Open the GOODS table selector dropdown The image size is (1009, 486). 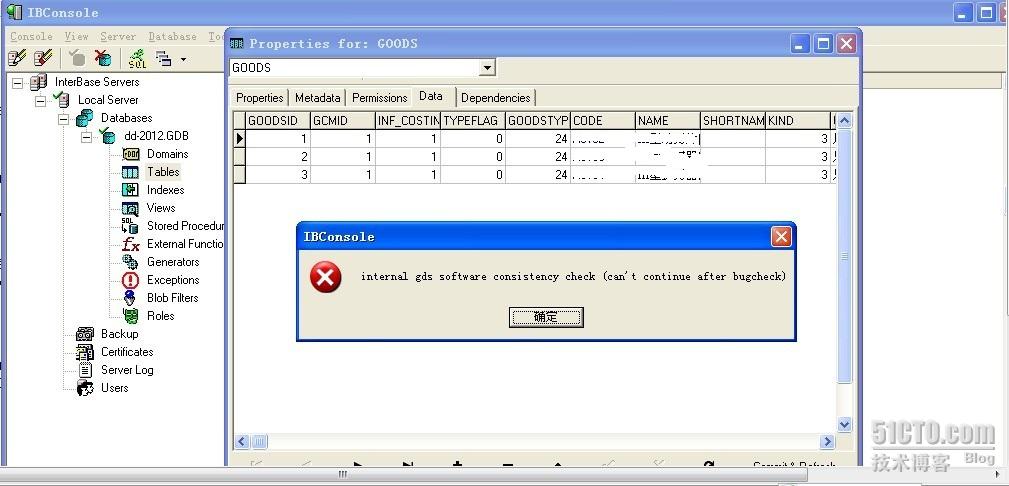(487, 68)
